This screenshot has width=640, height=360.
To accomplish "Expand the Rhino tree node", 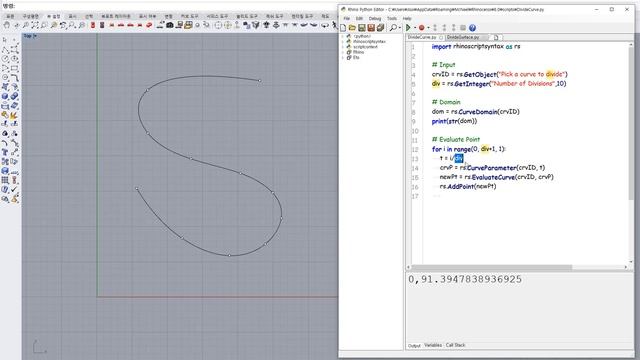I will [342, 52].
